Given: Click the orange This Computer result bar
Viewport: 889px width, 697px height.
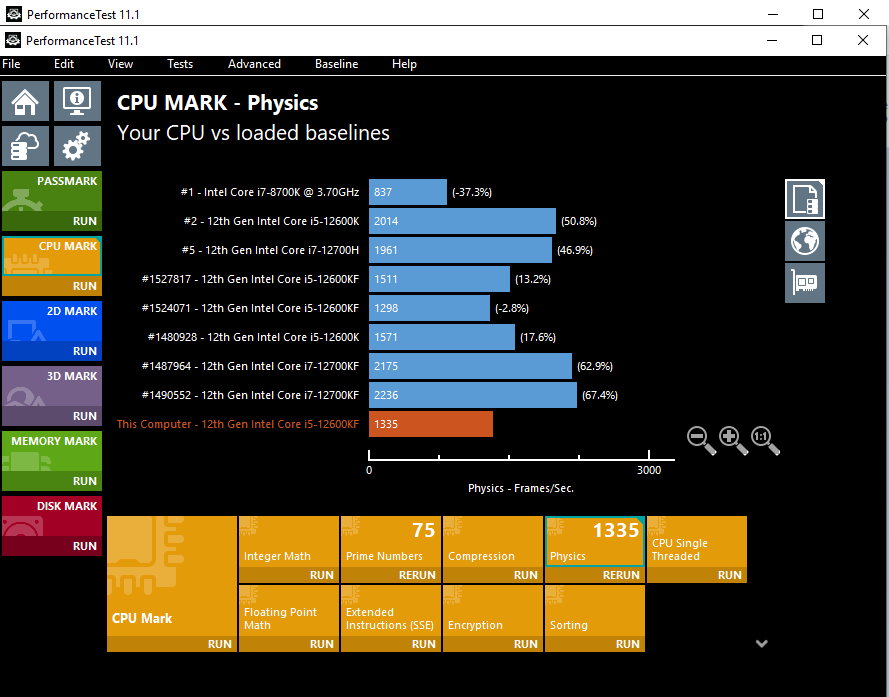Looking at the screenshot, I should tap(431, 424).
